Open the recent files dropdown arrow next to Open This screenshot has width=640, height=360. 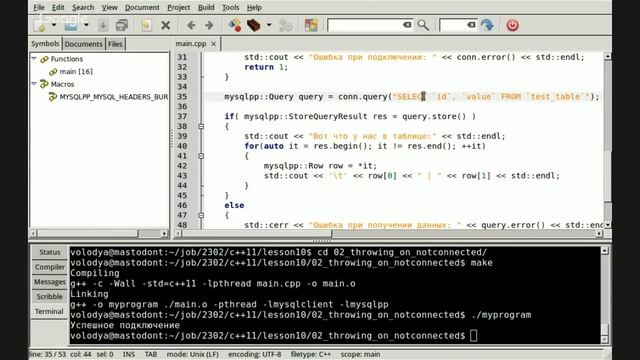pos(86,25)
